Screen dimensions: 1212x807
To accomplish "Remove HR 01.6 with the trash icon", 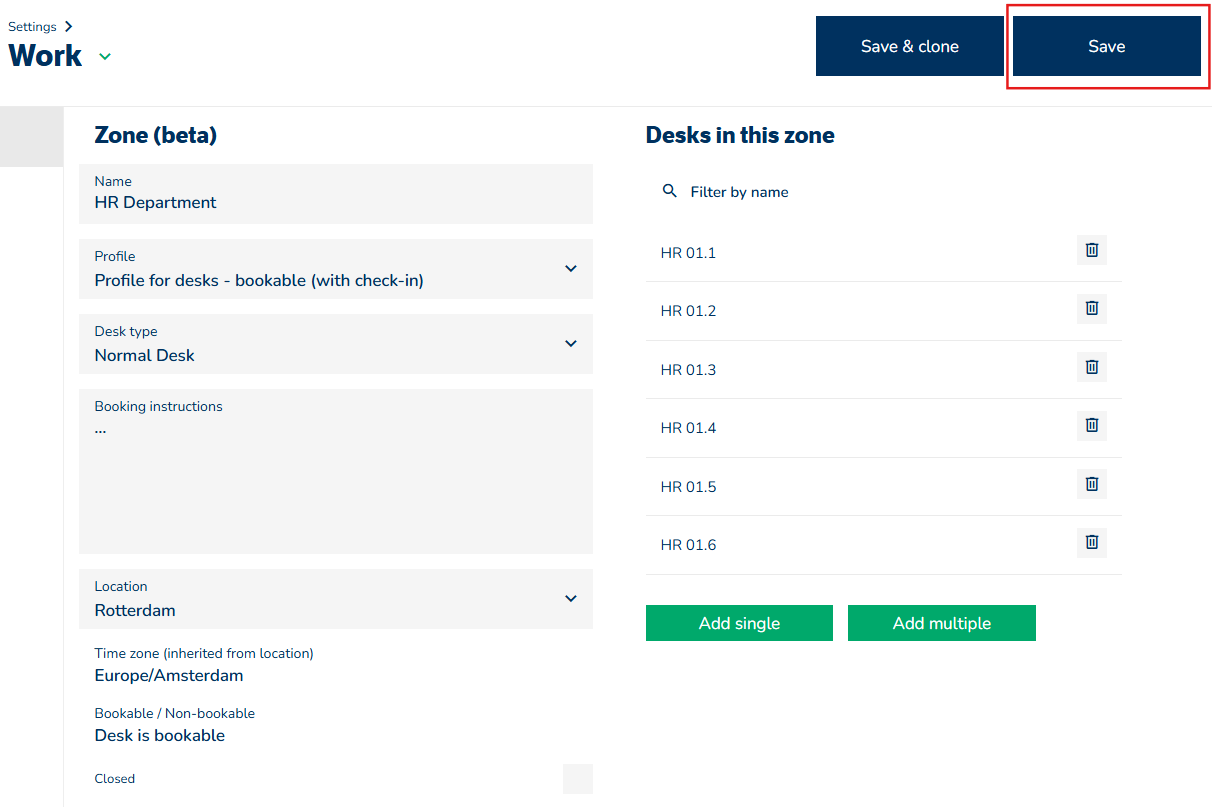I will tap(1091, 542).
